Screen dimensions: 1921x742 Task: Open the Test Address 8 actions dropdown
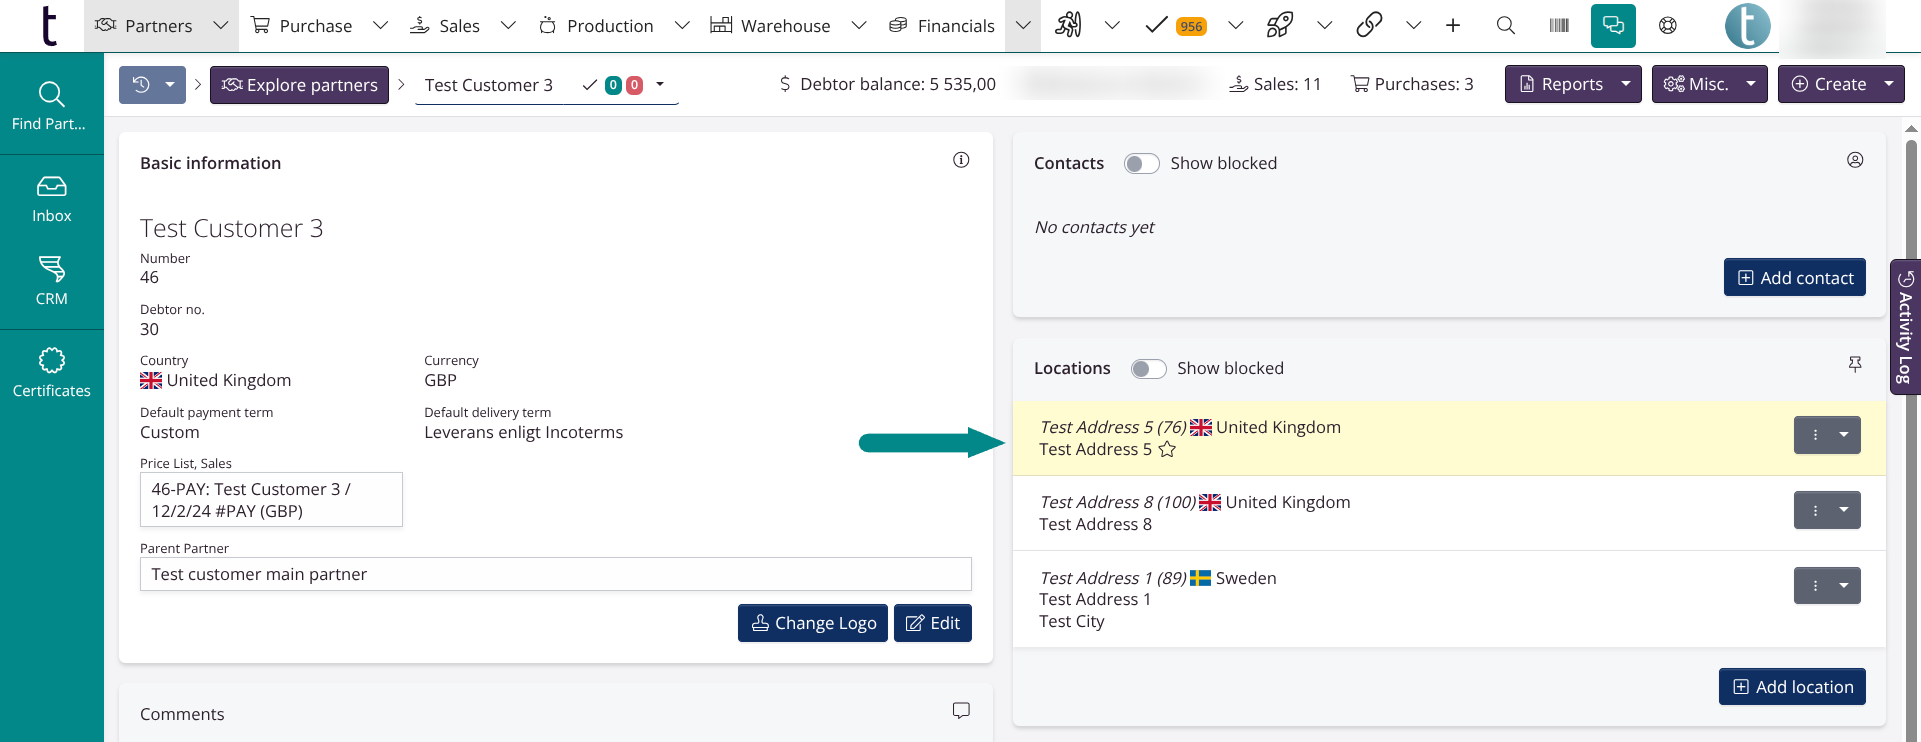tap(1843, 510)
